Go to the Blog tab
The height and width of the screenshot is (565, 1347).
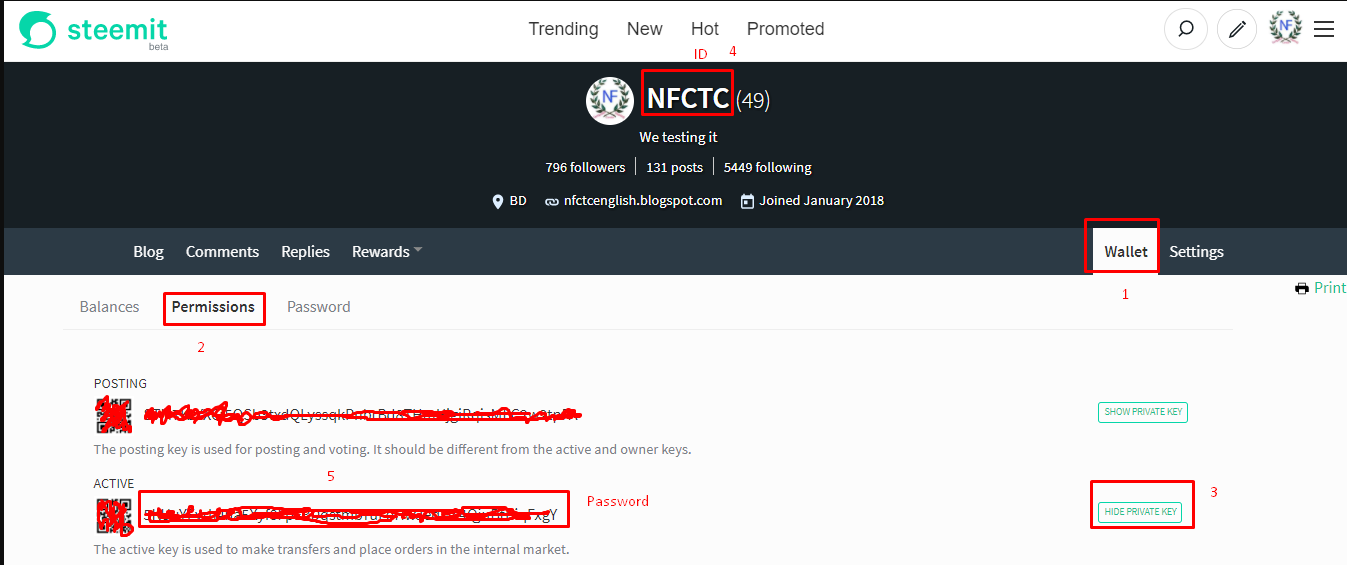148,252
